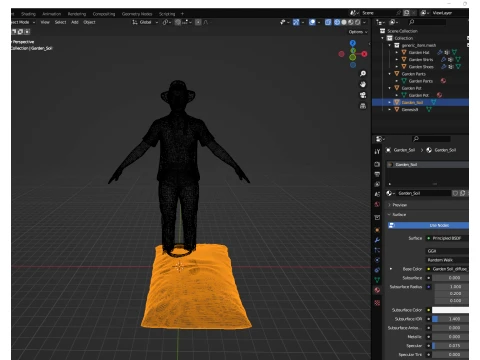The image size is (480, 360).
Task: Click the red X axis on gizmo
Action: (364, 54)
